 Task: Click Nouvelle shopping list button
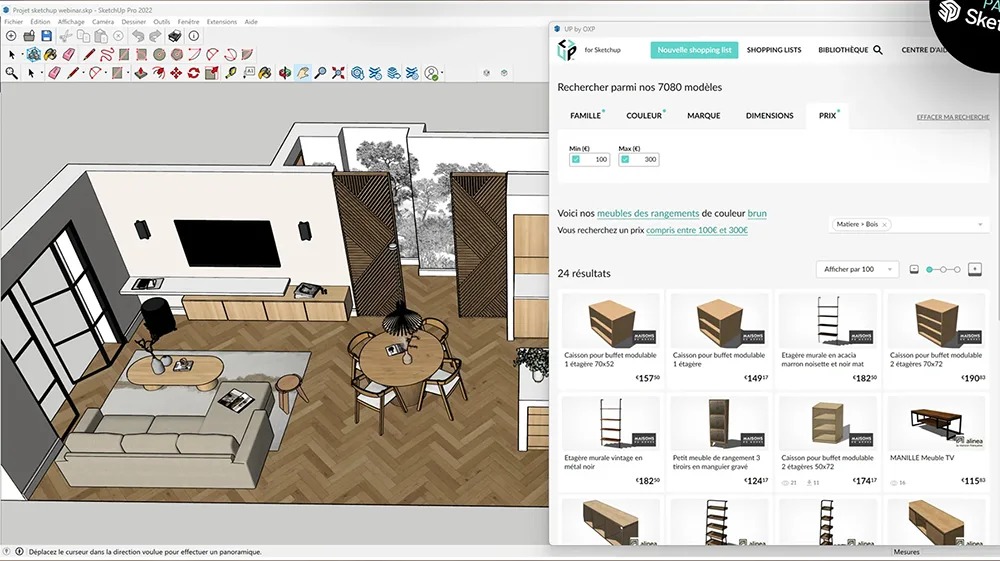pyautogui.click(x=695, y=50)
